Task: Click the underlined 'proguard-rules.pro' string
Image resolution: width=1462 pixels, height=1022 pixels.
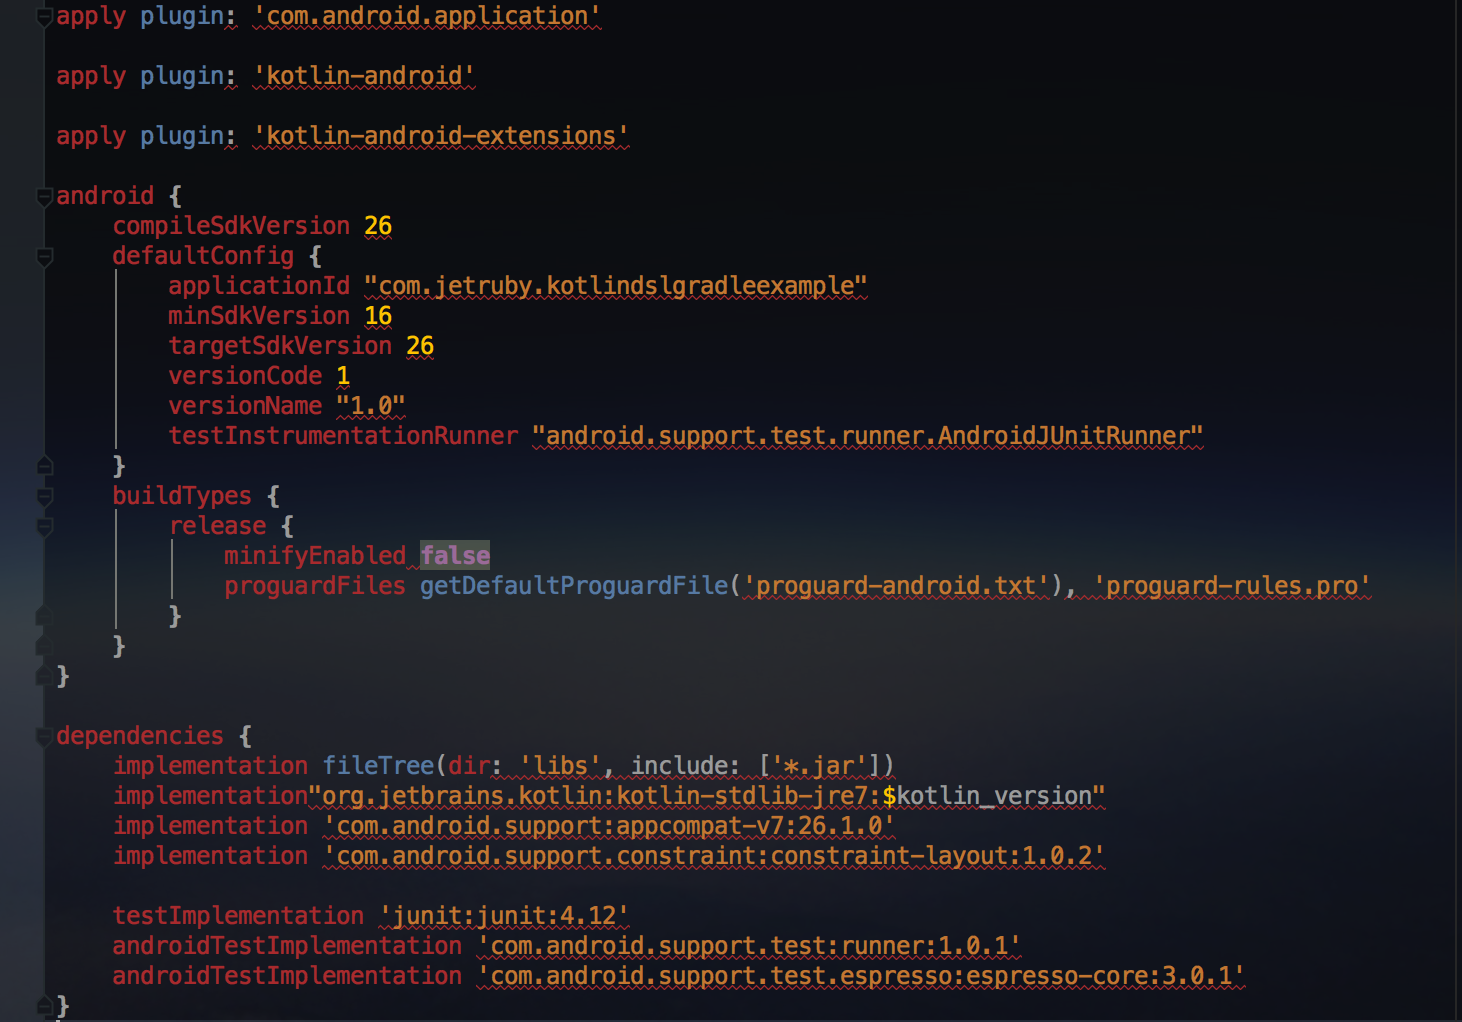Action: pyautogui.click(x=1228, y=585)
